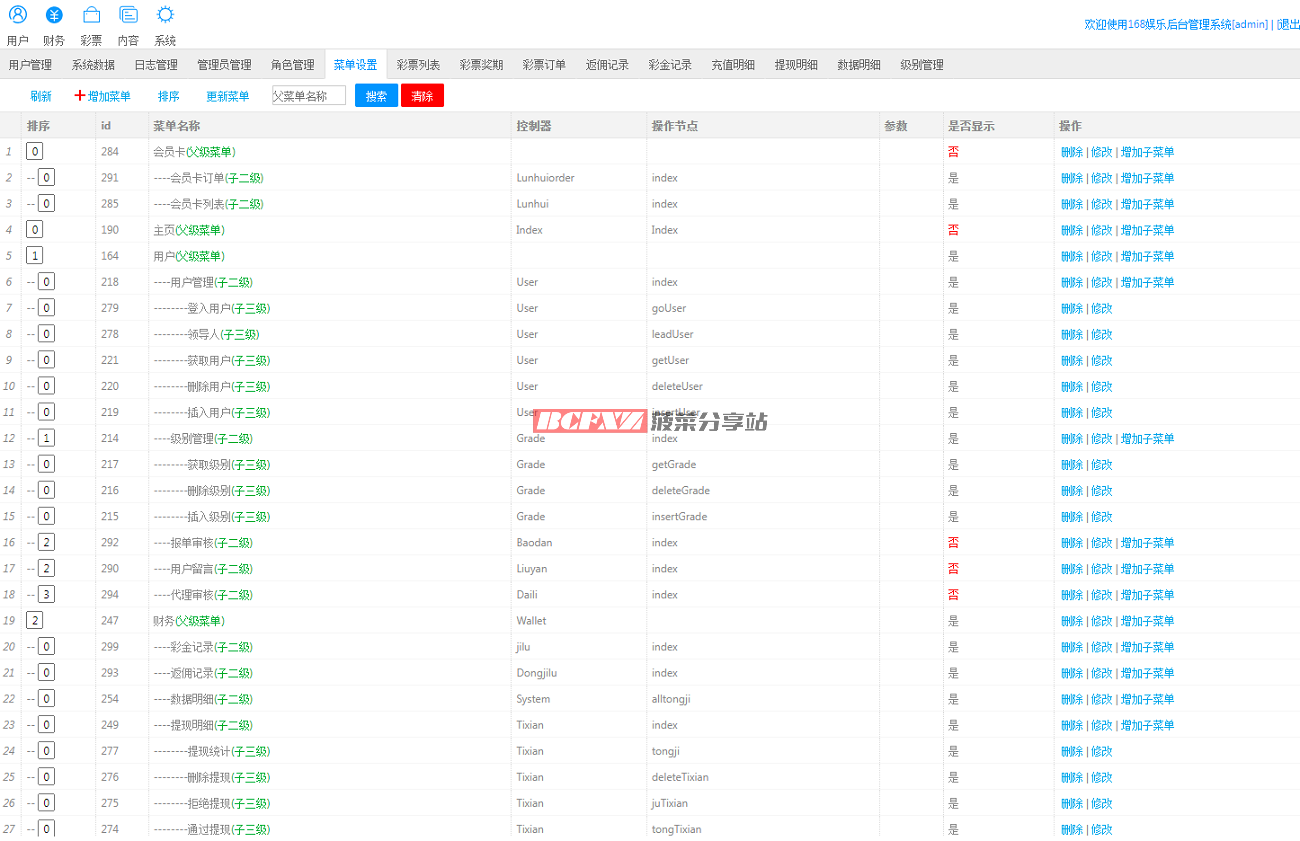Image resolution: width=1300 pixels, height=841 pixels.
Task: Click the 排序 link in the toolbar
Action: click(x=169, y=96)
